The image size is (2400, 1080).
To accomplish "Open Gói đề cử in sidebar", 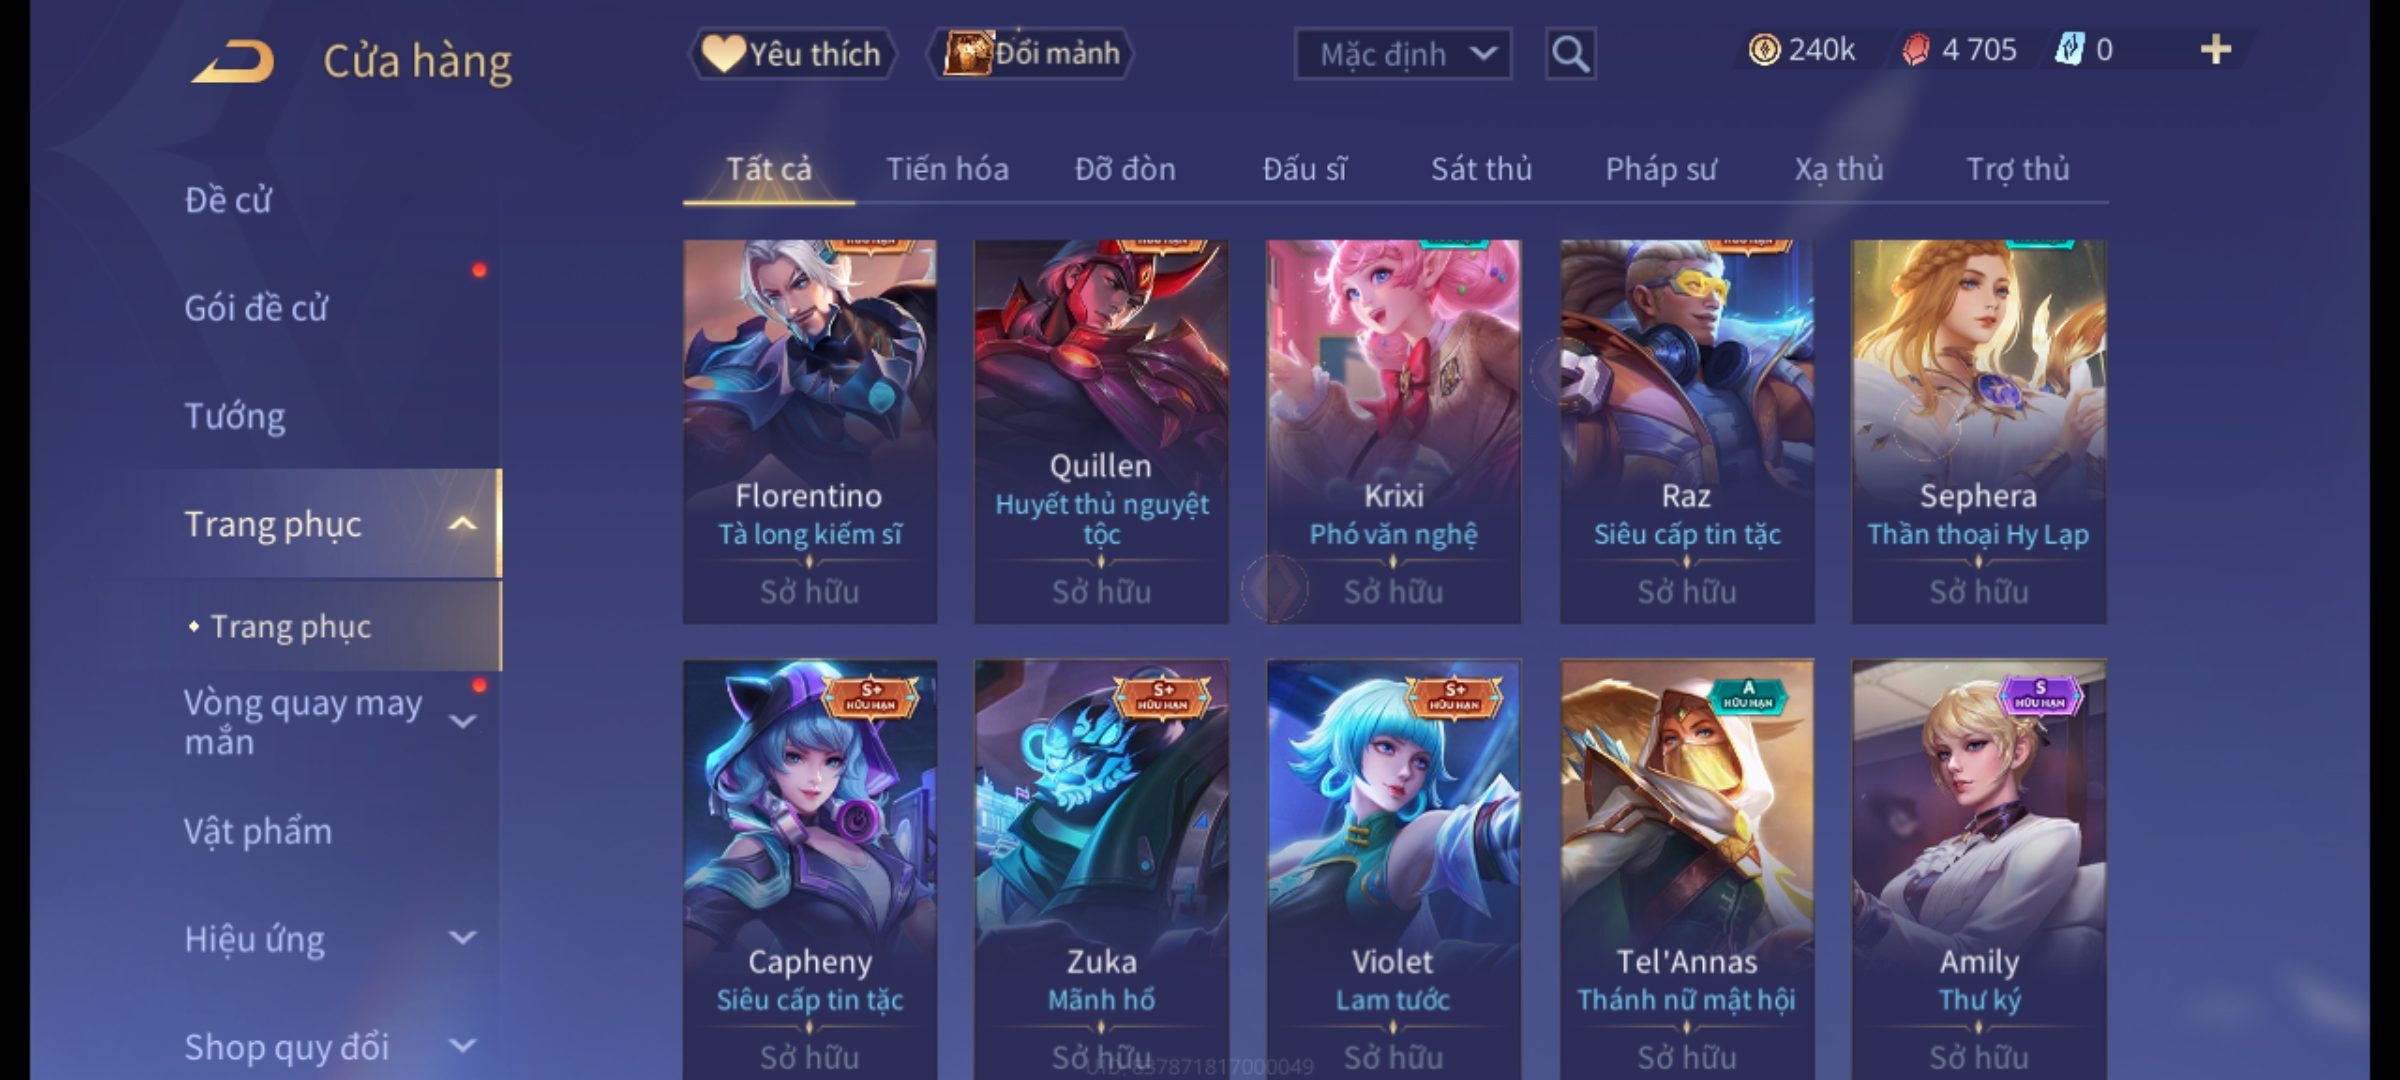I will (x=256, y=308).
